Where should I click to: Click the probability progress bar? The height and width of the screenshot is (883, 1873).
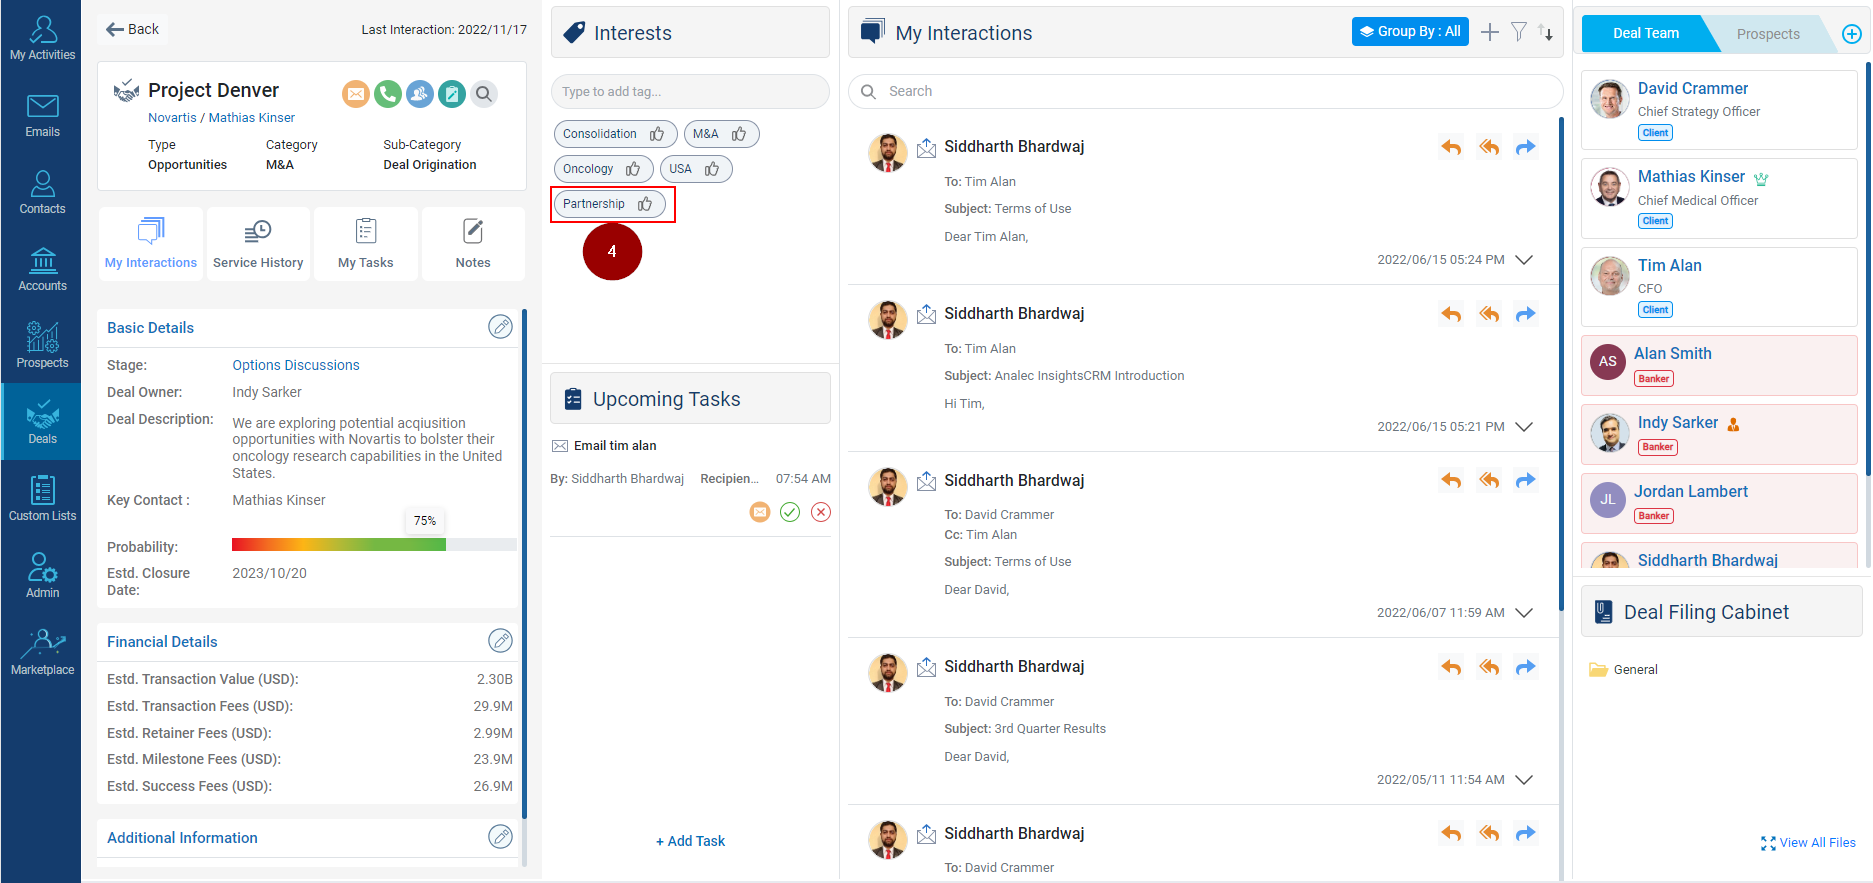coord(374,545)
